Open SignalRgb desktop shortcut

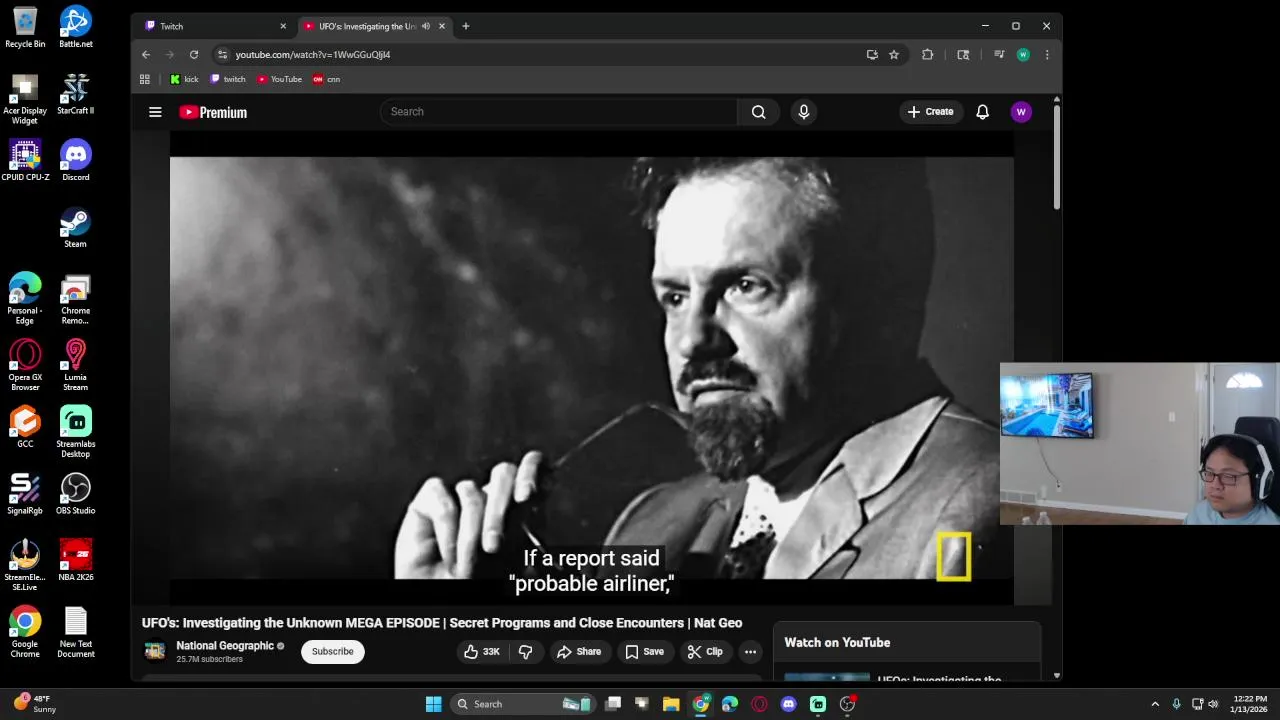[25, 494]
